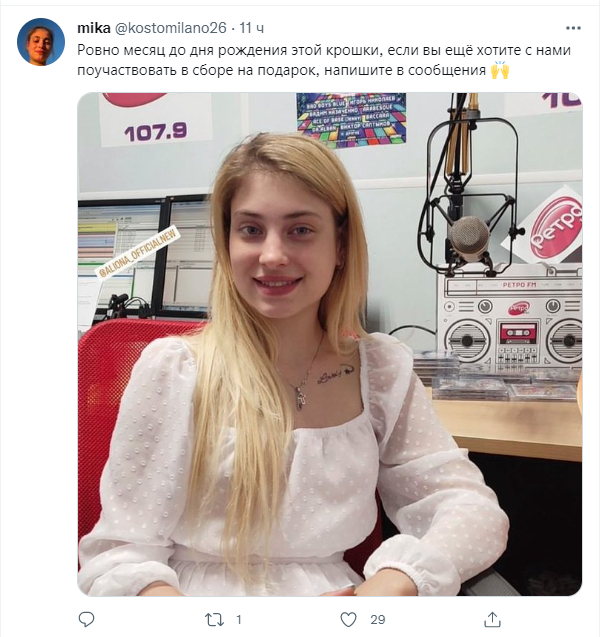Open the @kostomilano26 handle link
609x637 pixels.
[x=171, y=28]
